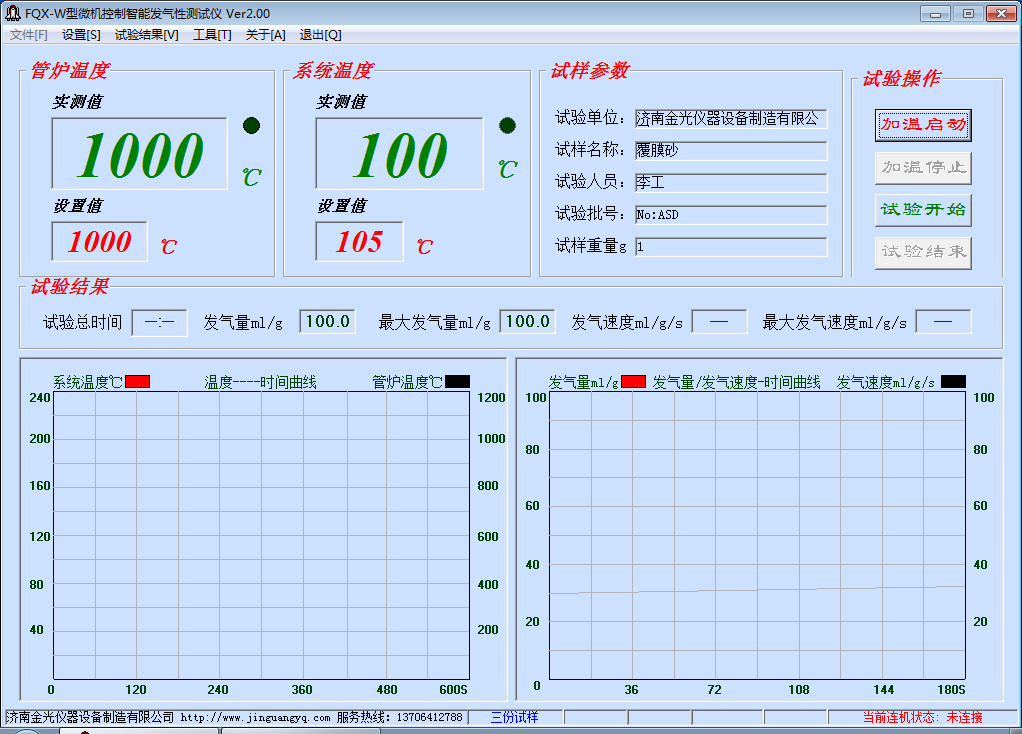Viewport: 1022px width, 734px height.
Task: Open the 试验结果[V] menu
Action: point(146,34)
